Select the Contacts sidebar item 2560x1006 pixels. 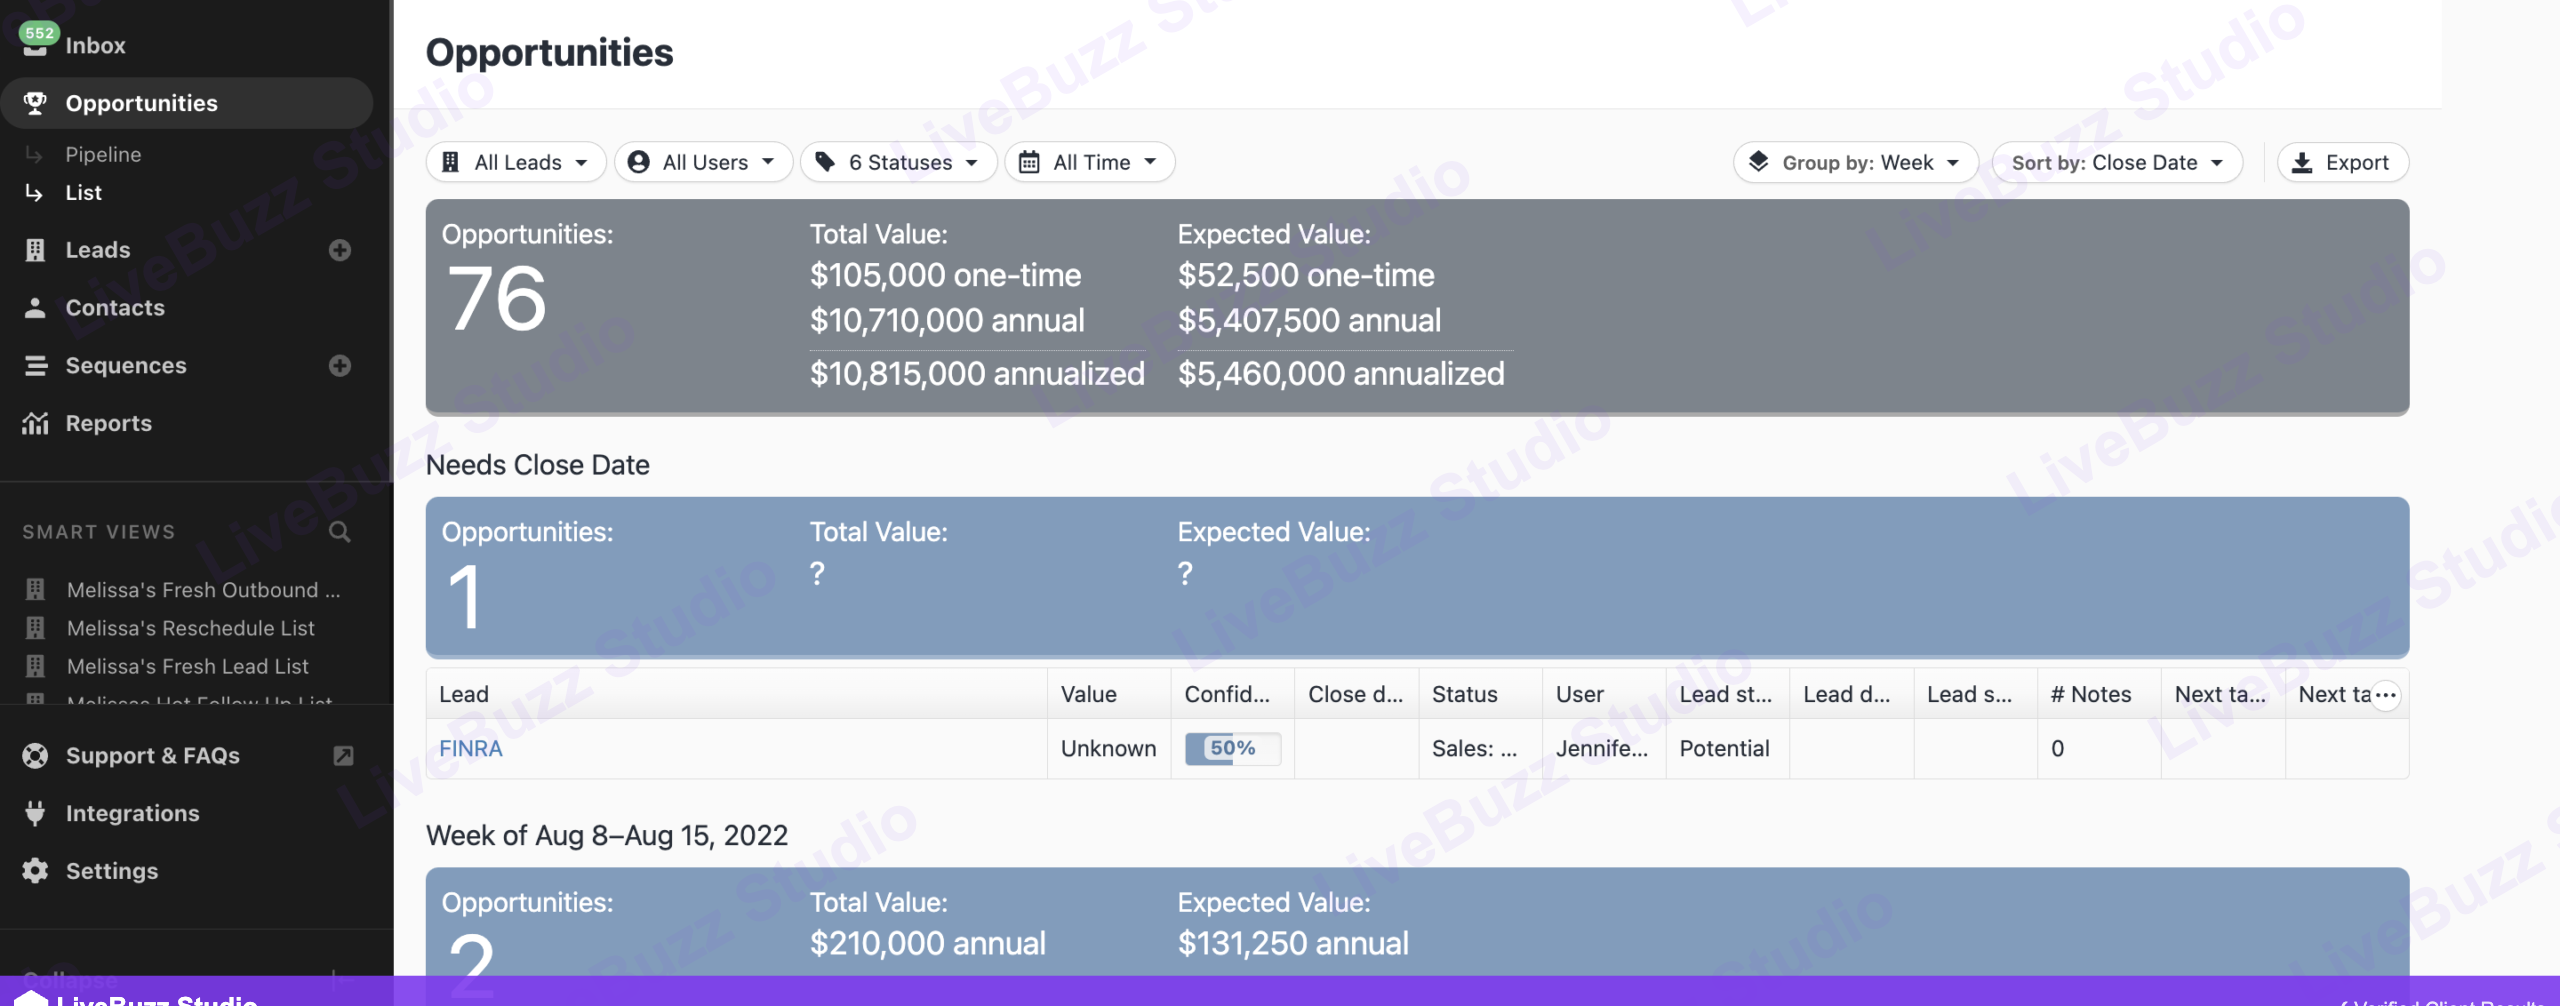pyautogui.click(x=114, y=308)
